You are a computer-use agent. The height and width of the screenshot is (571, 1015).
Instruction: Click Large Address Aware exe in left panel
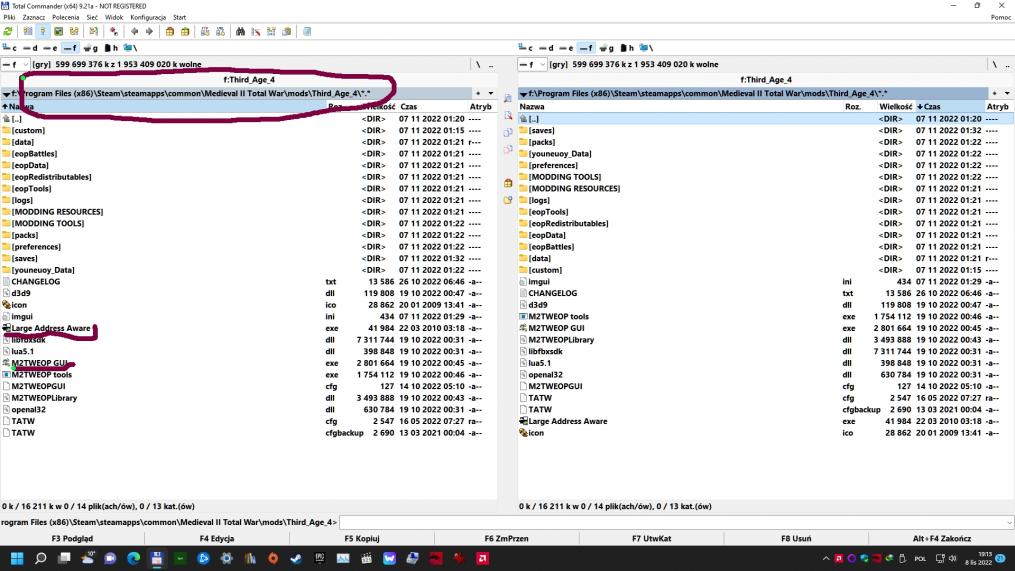click(x=50, y=328)
